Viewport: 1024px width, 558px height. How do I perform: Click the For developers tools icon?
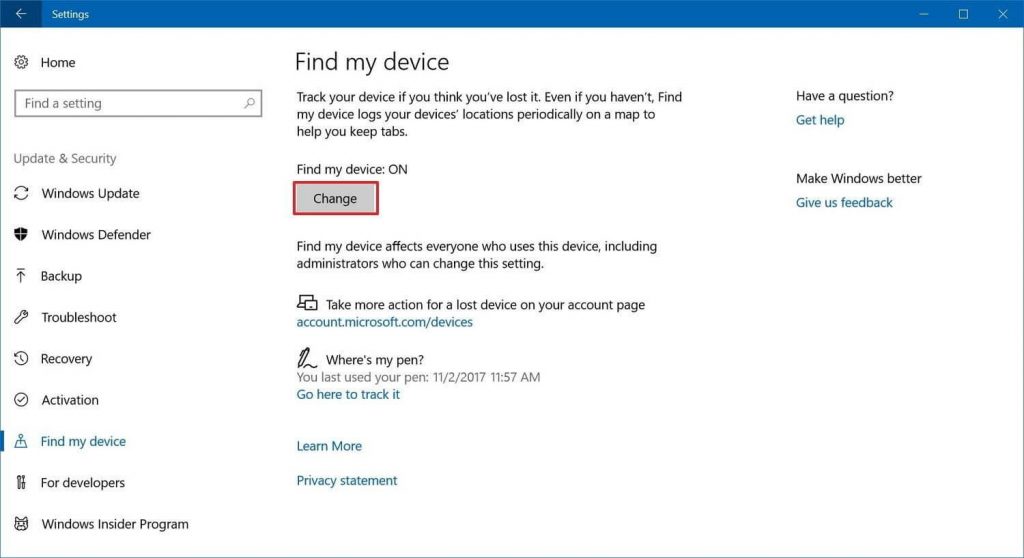click(21, 482)
